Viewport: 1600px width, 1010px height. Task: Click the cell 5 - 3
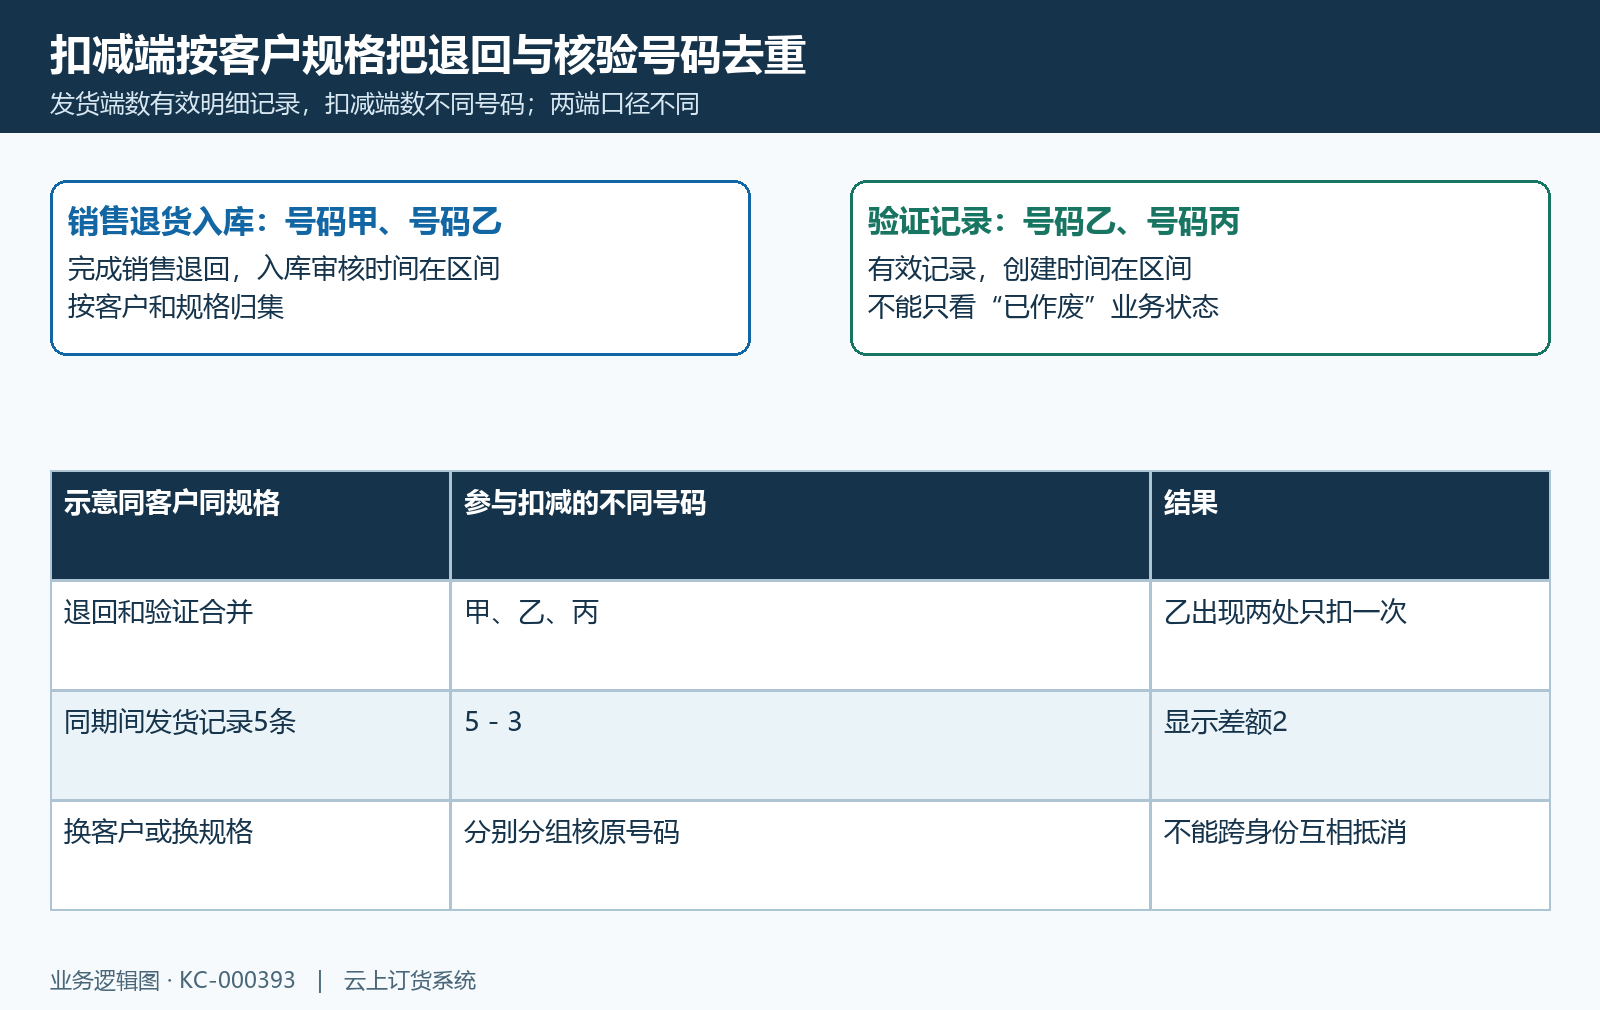click(x=801, y=745)
